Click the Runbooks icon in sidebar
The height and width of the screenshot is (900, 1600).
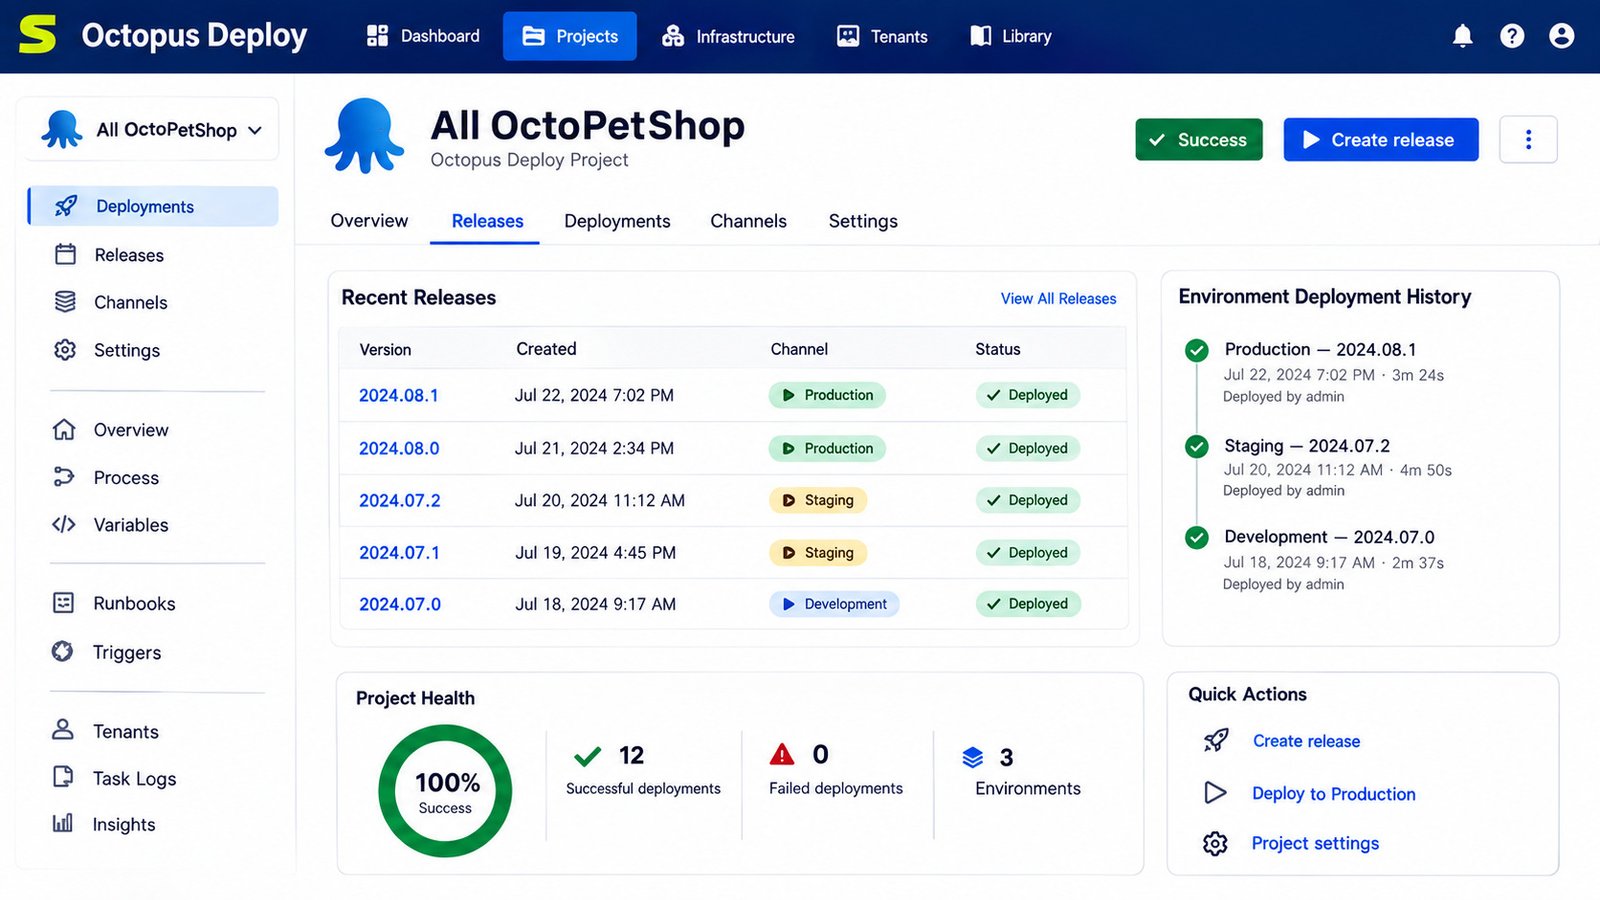point(63,603)
